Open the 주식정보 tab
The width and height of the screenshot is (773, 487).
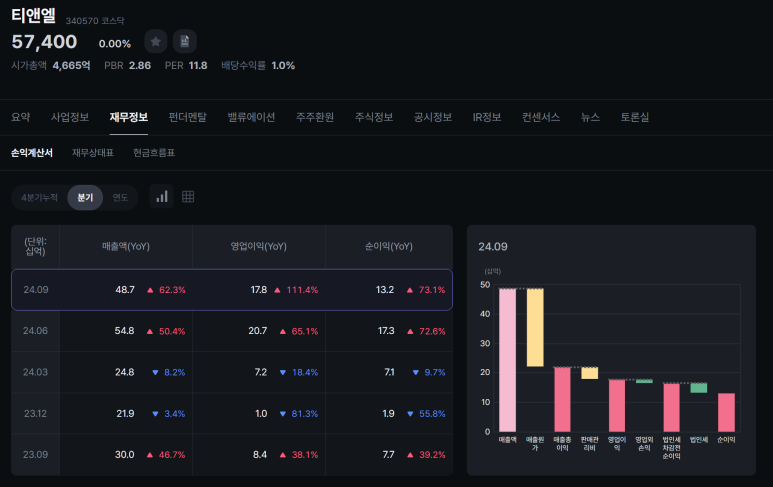[374, 117]
